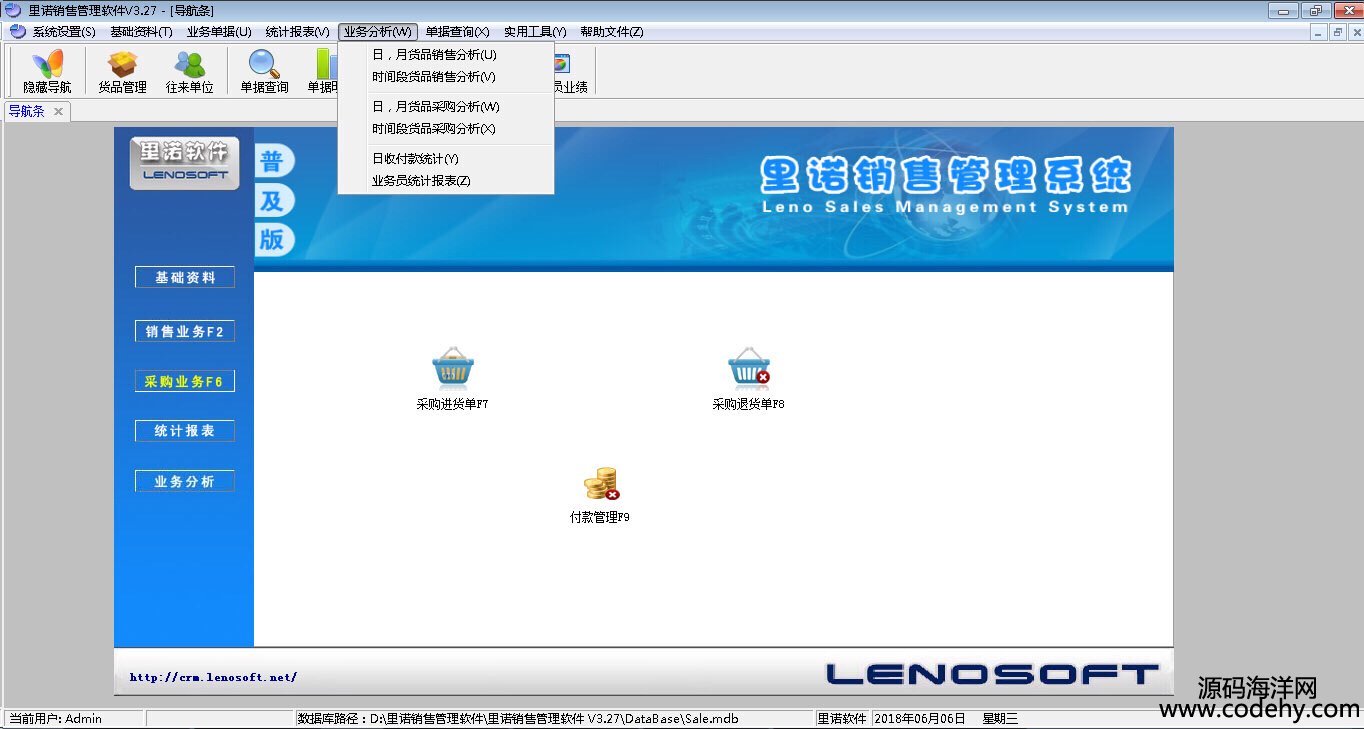
Task: Open the 统计报表(V) menu
Action: [x=297, y=32]
